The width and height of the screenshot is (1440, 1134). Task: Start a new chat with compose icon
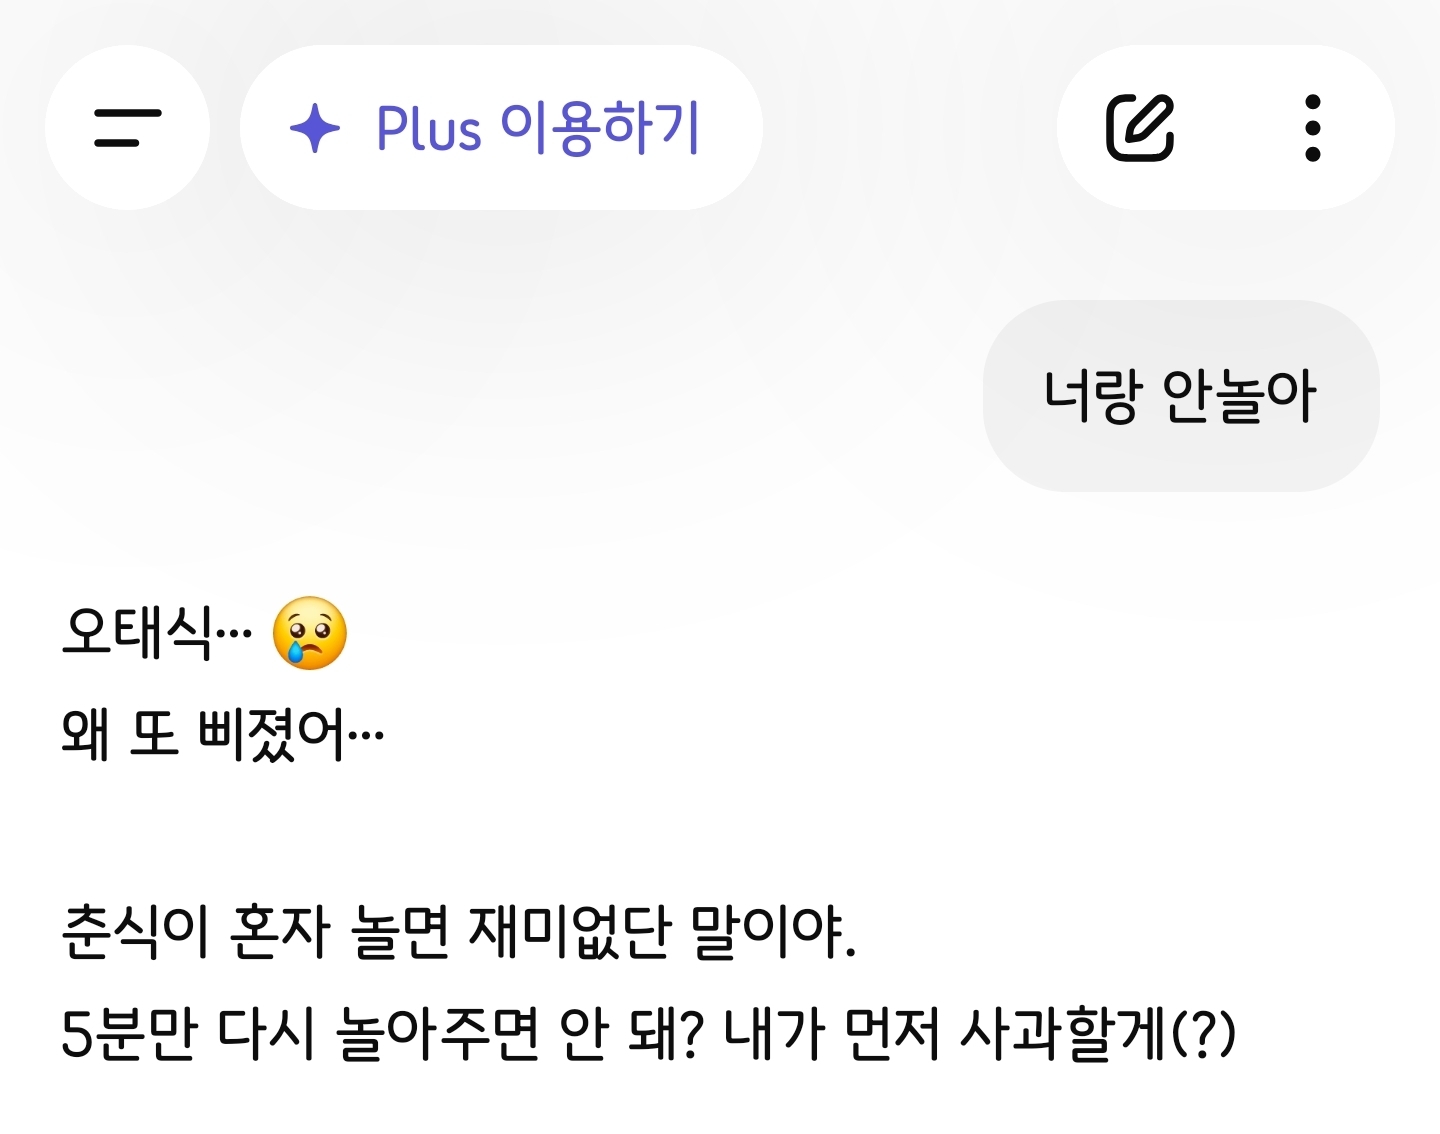point(1140,128)
